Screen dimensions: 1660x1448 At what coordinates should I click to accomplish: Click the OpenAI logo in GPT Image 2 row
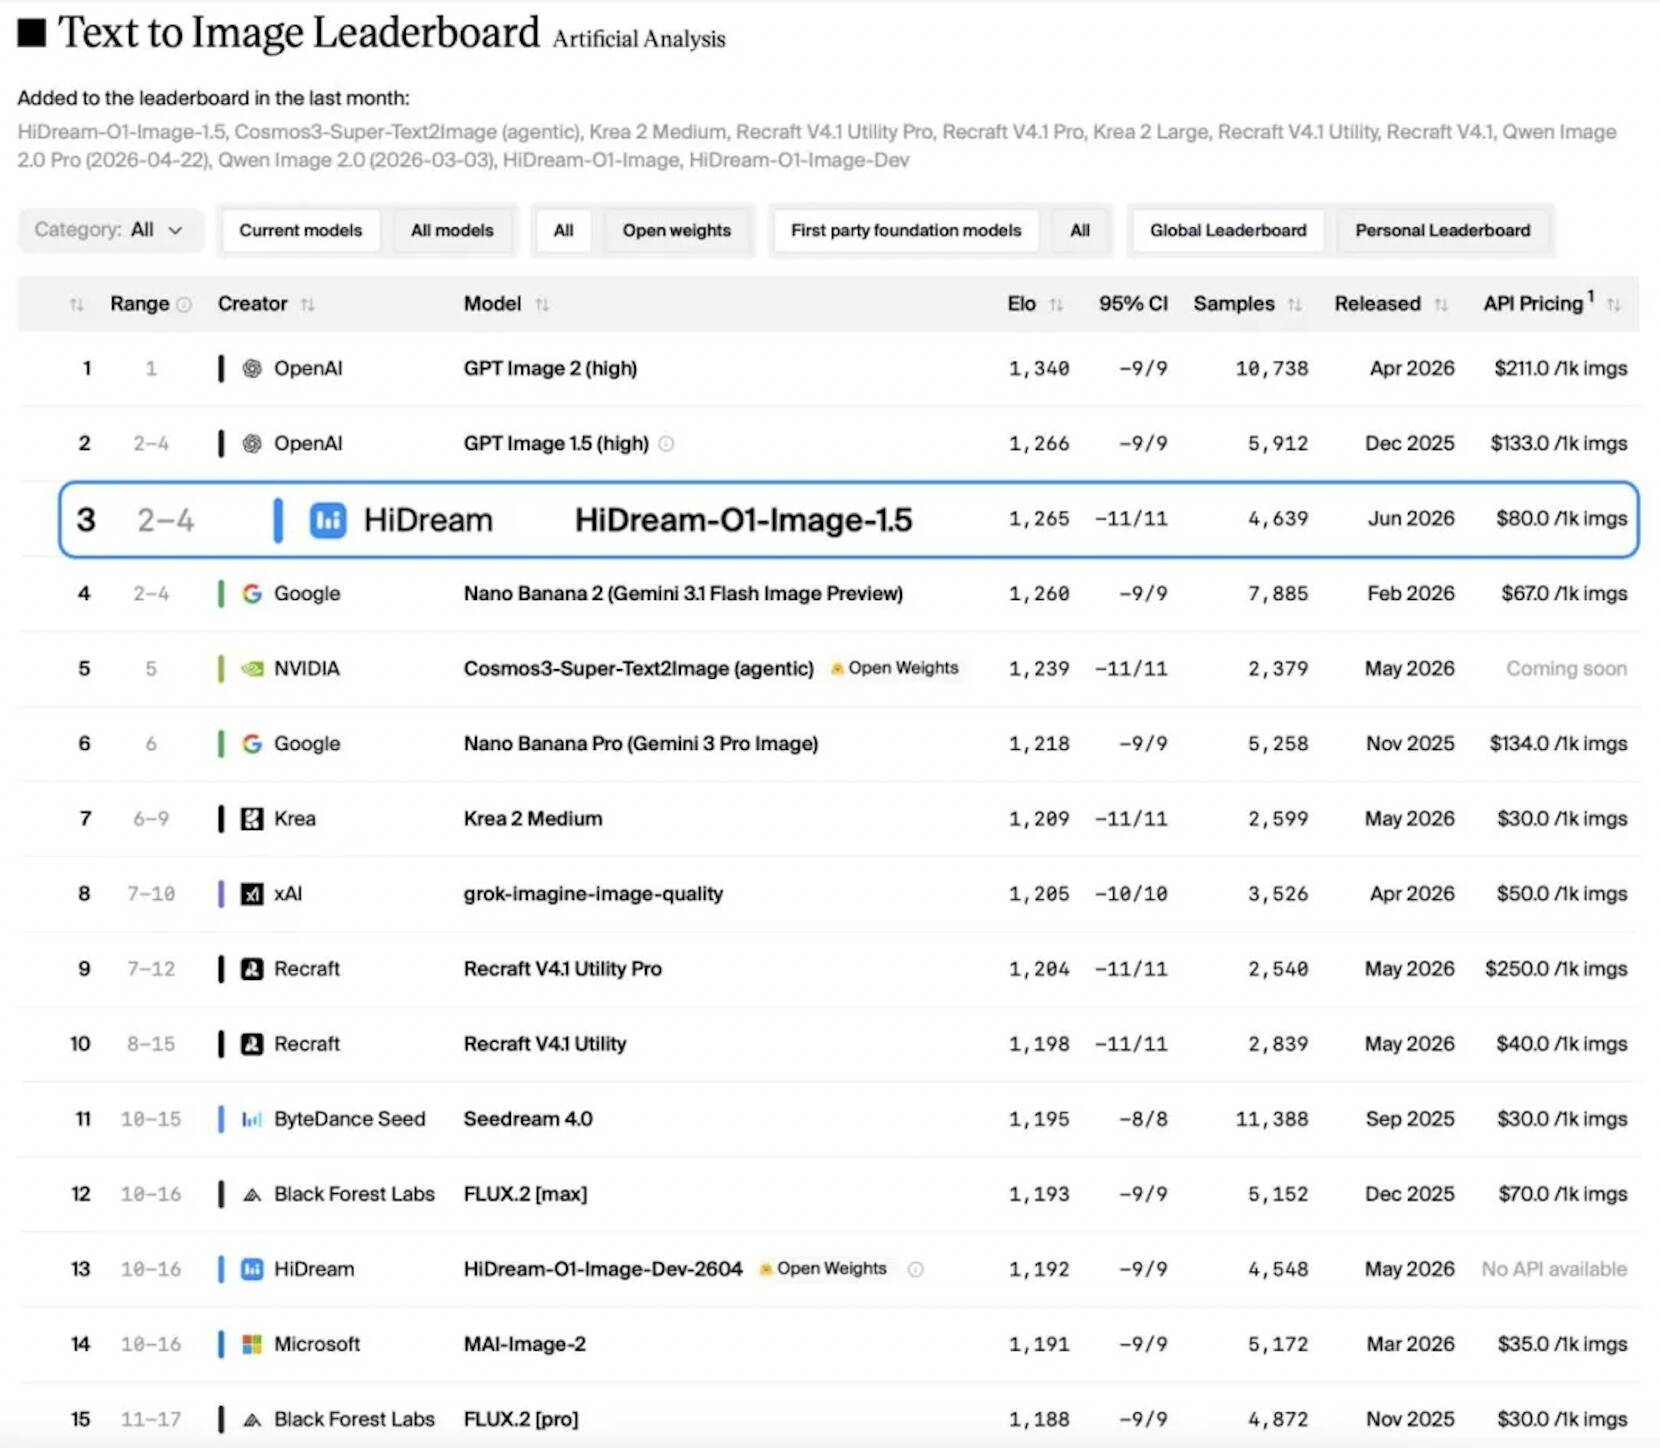click(252, 368)
